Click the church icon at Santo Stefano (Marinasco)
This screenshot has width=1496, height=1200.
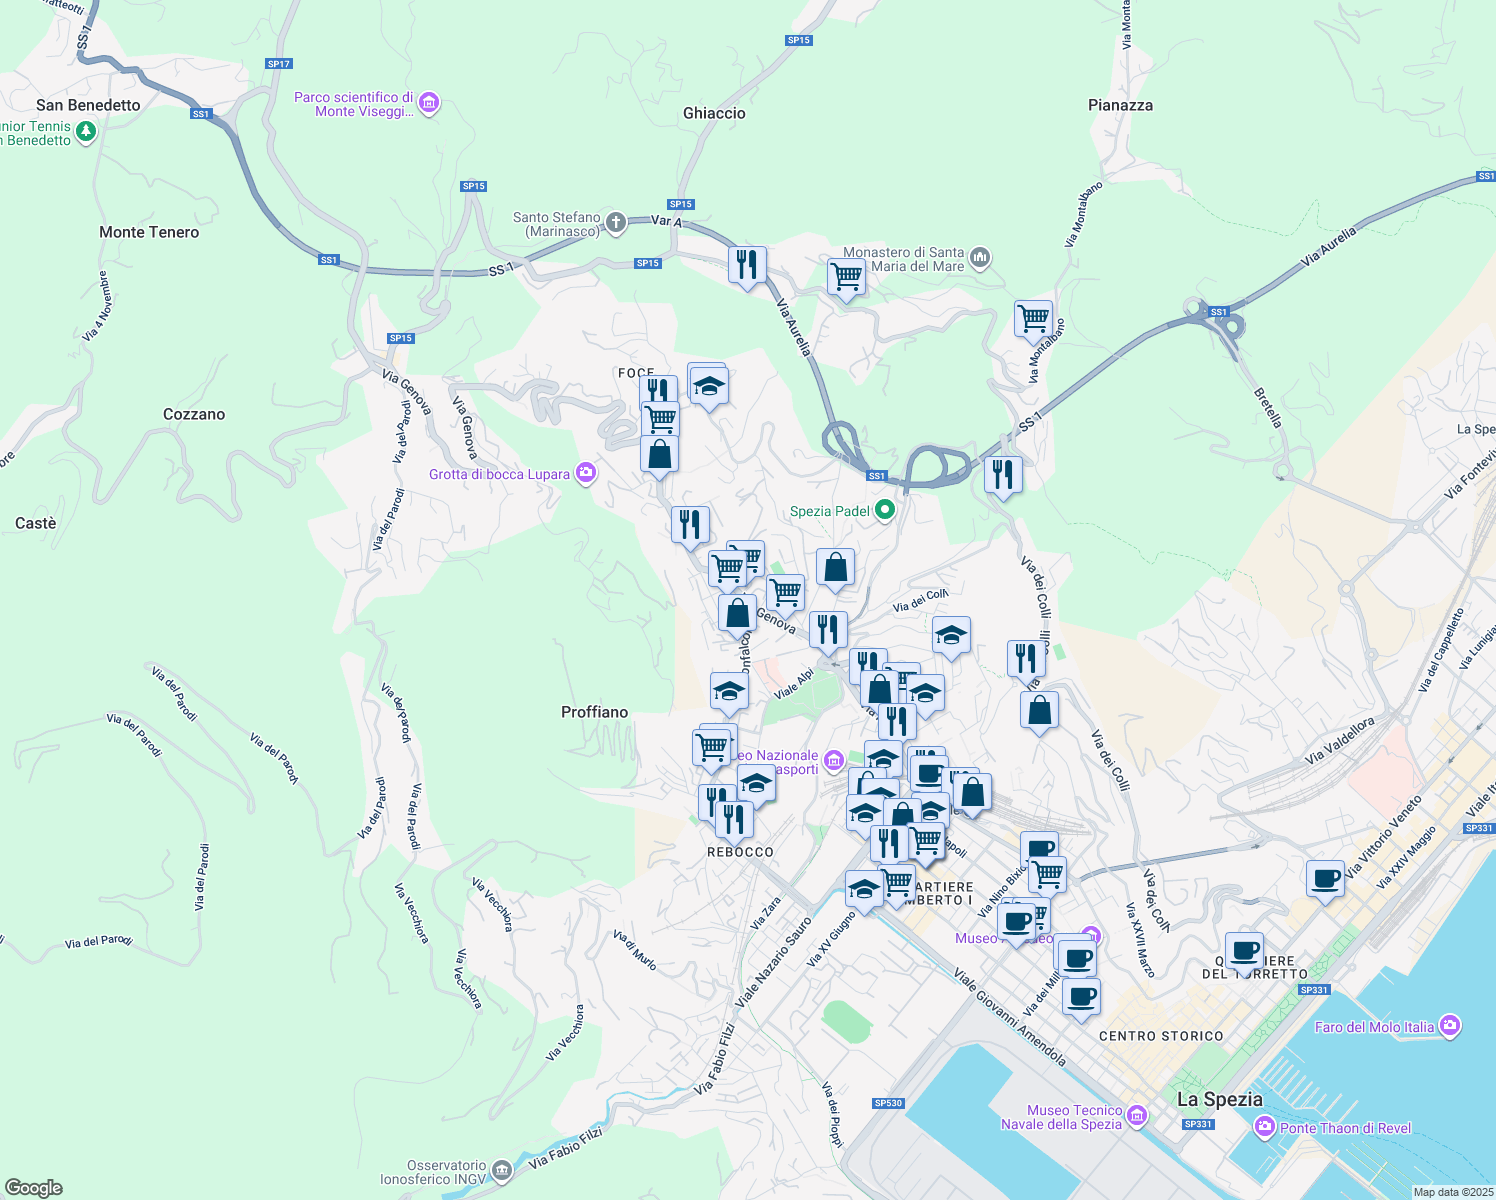click(615, 223)
